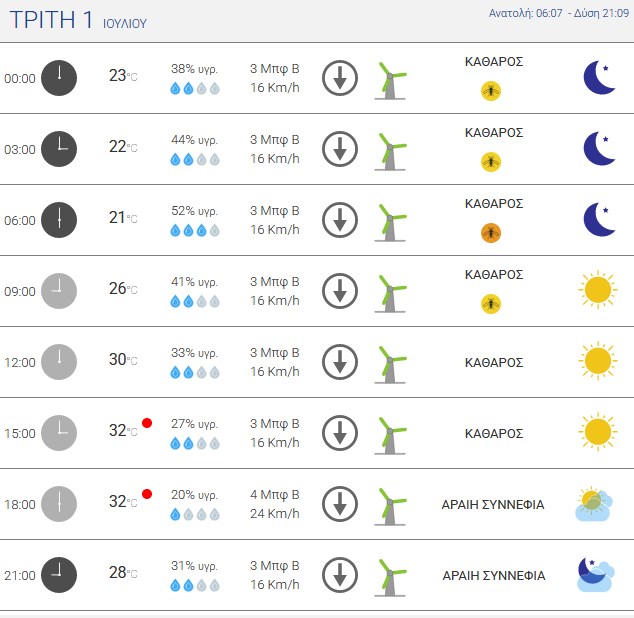This screenshot has height=618, width=634.
Task: Click the wind arrow icon at 21:00
Action: point(340,575)
